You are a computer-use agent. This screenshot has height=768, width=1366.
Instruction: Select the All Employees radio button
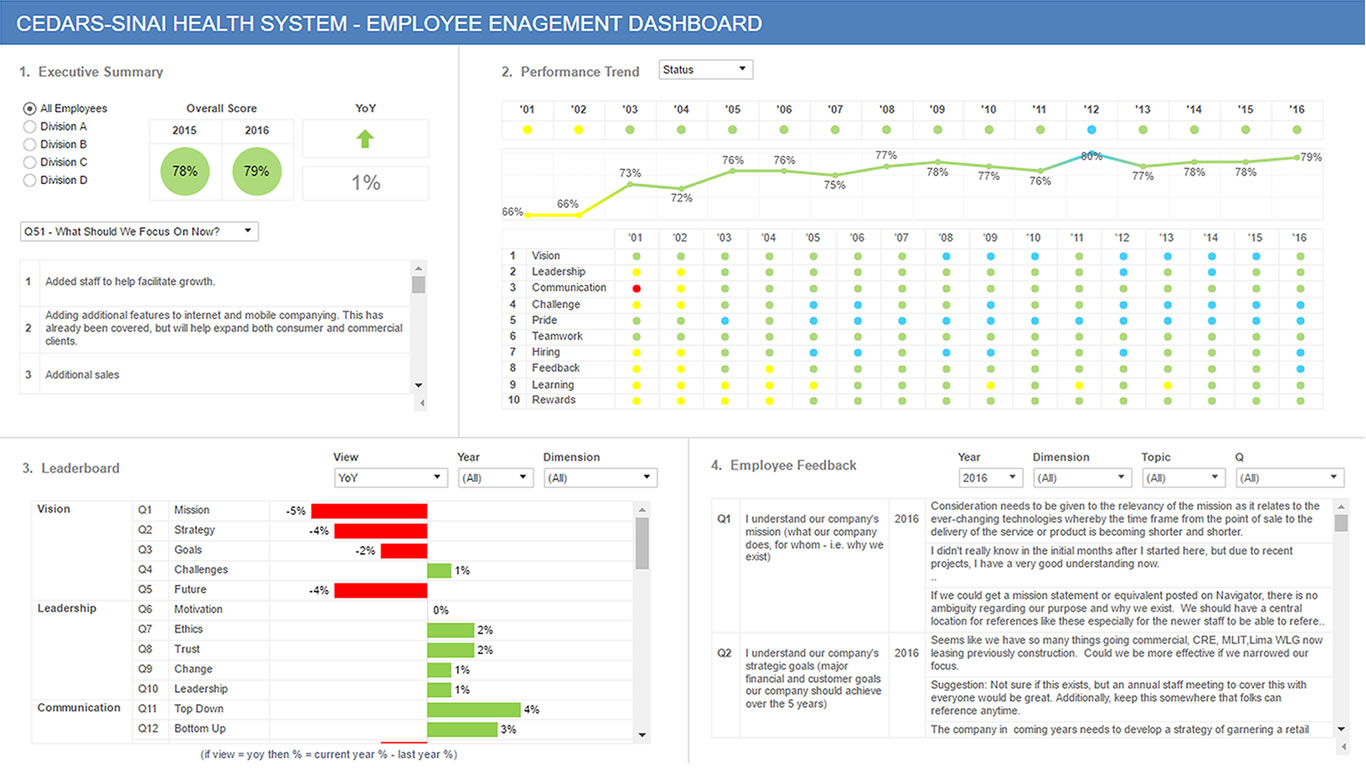tap(30, 108)
